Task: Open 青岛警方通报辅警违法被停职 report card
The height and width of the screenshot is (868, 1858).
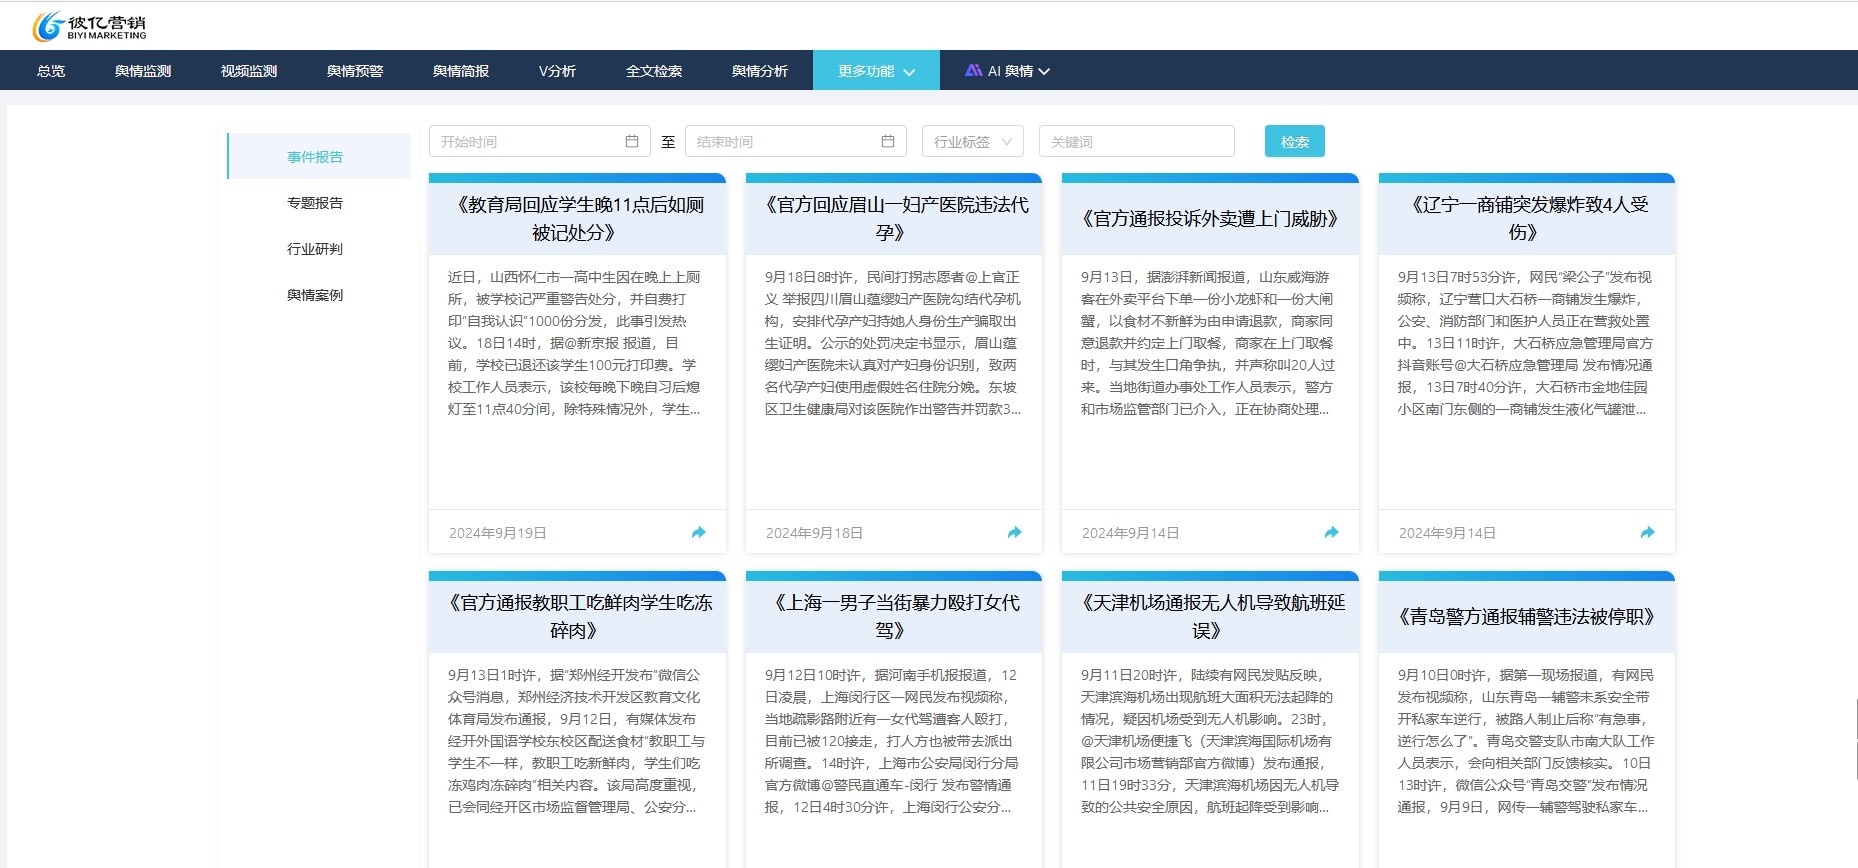Action: [x=1525, y=617]
